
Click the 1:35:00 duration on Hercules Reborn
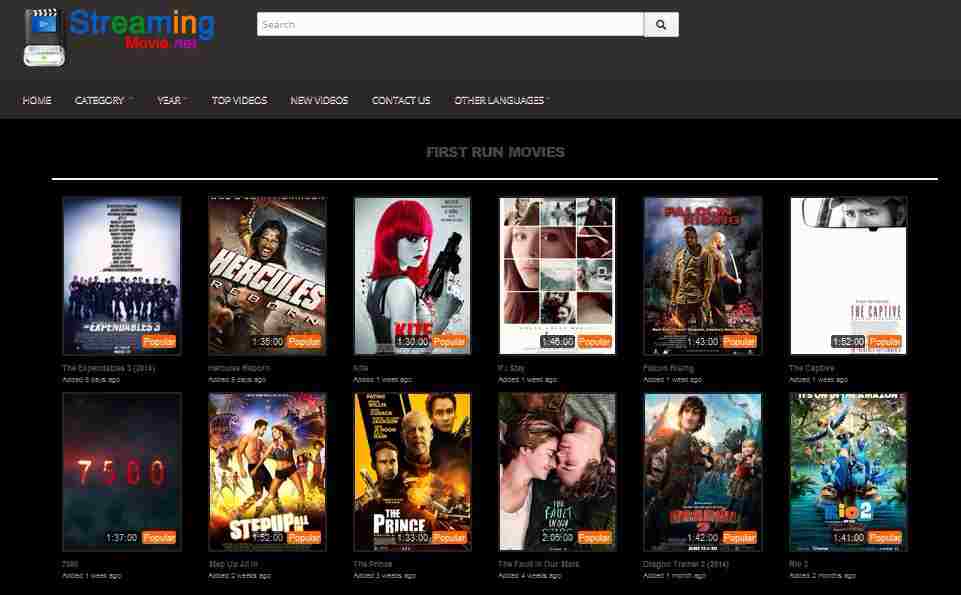[268, 342]
